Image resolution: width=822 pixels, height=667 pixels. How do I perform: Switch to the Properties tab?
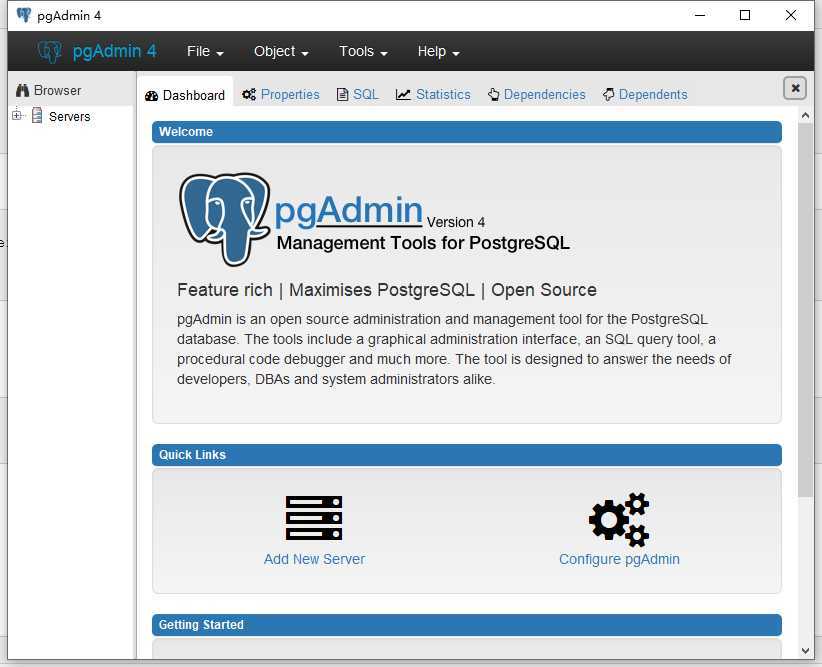coord(280,94)
